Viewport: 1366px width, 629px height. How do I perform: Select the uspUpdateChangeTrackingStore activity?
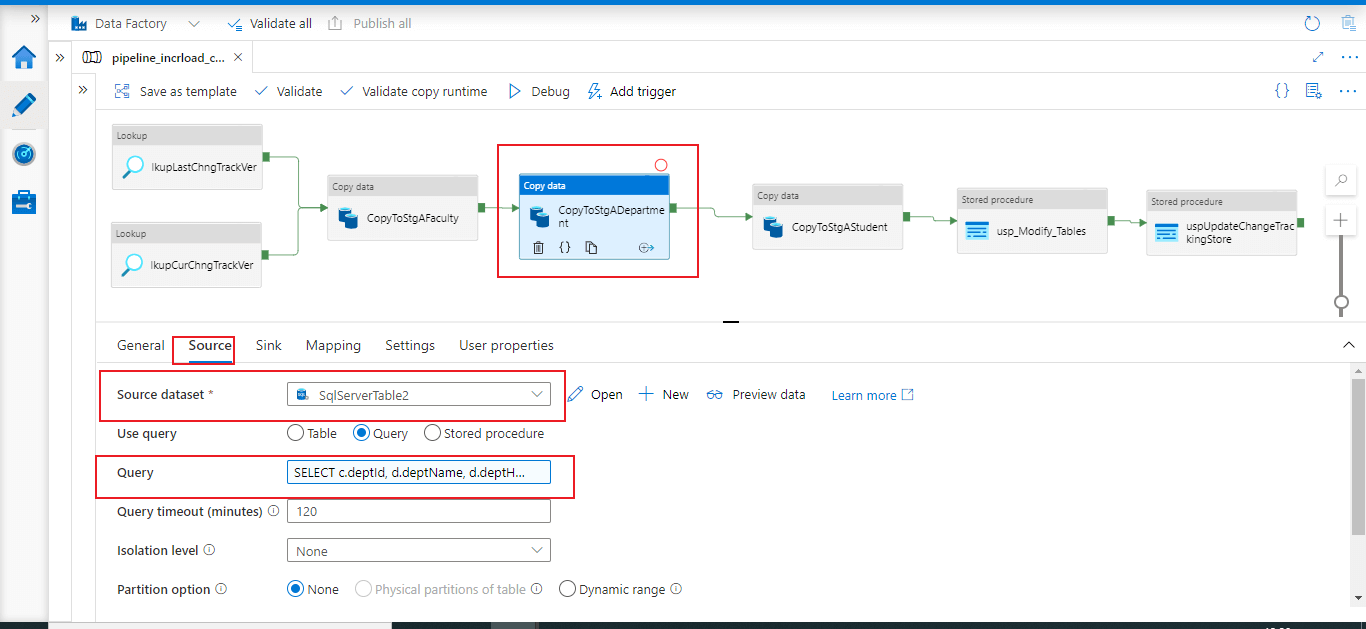(1222, 223)
